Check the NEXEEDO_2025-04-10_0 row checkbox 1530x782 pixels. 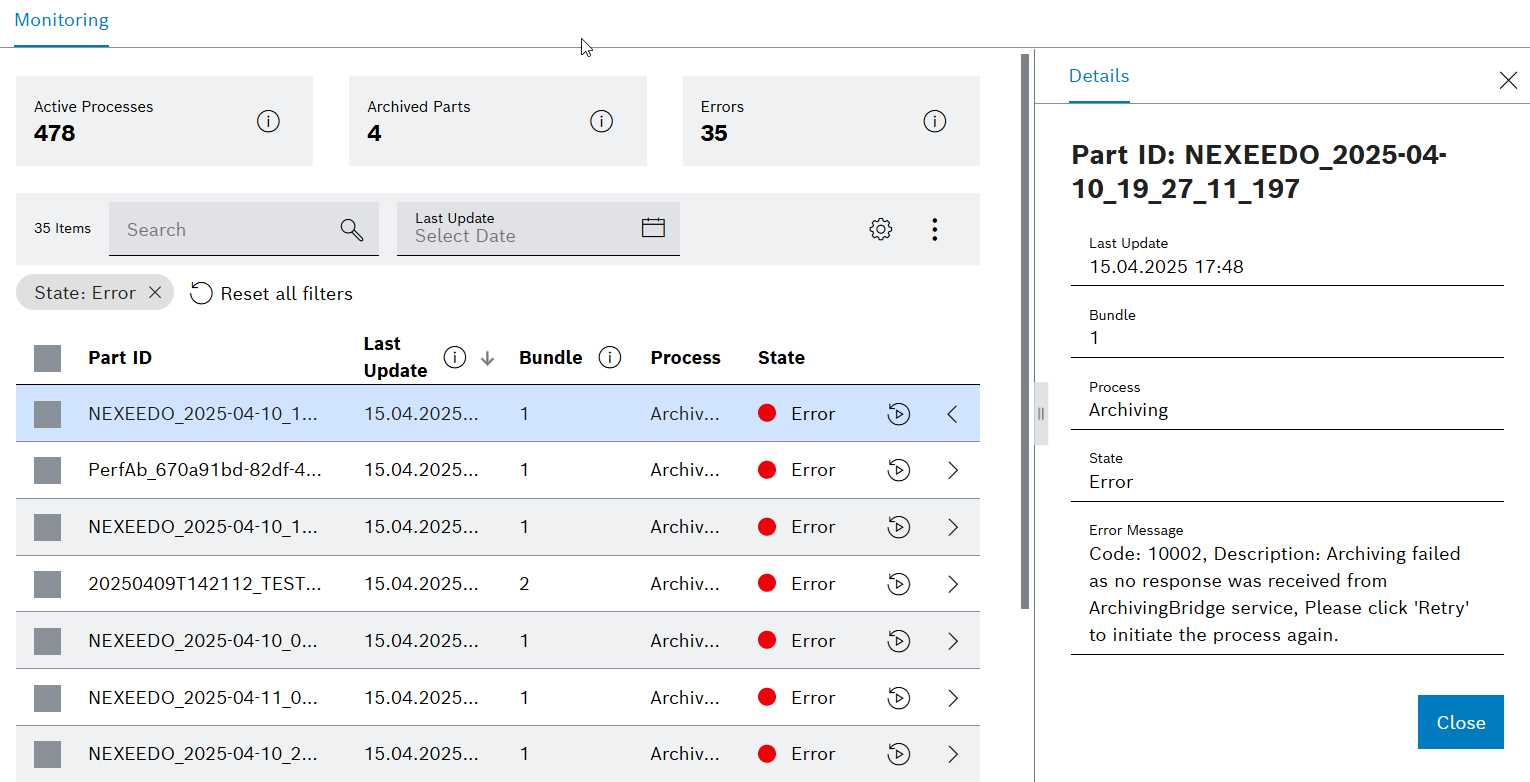coord(47,641)
